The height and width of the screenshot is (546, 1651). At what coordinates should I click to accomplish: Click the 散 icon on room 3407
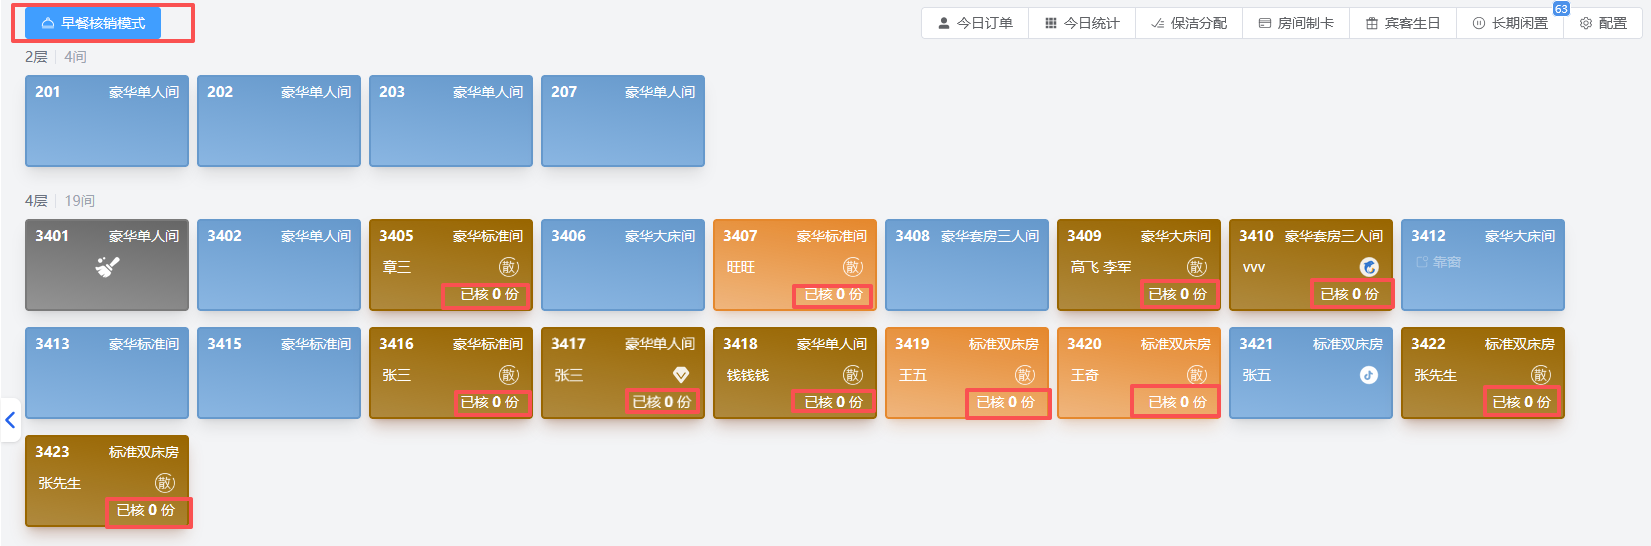[853, 267]
